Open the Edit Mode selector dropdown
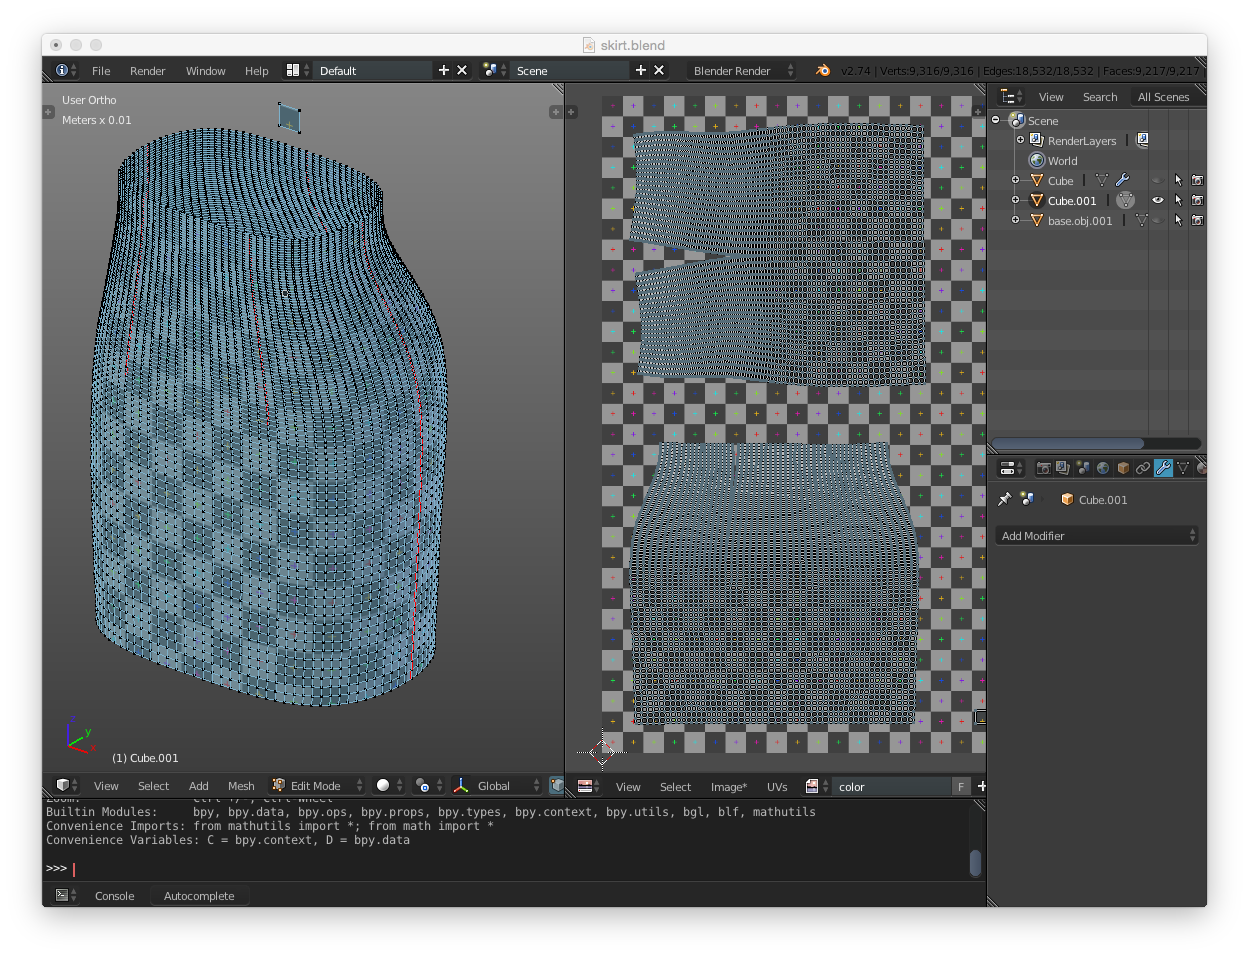Screen dimensions: 1249x957 pos(317,786)
